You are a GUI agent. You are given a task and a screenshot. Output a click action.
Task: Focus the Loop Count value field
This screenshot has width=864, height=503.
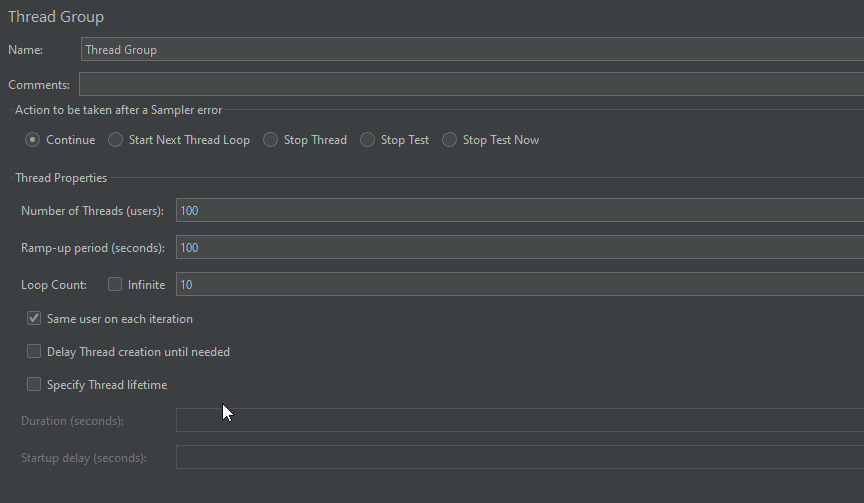(x=520, y=284)
